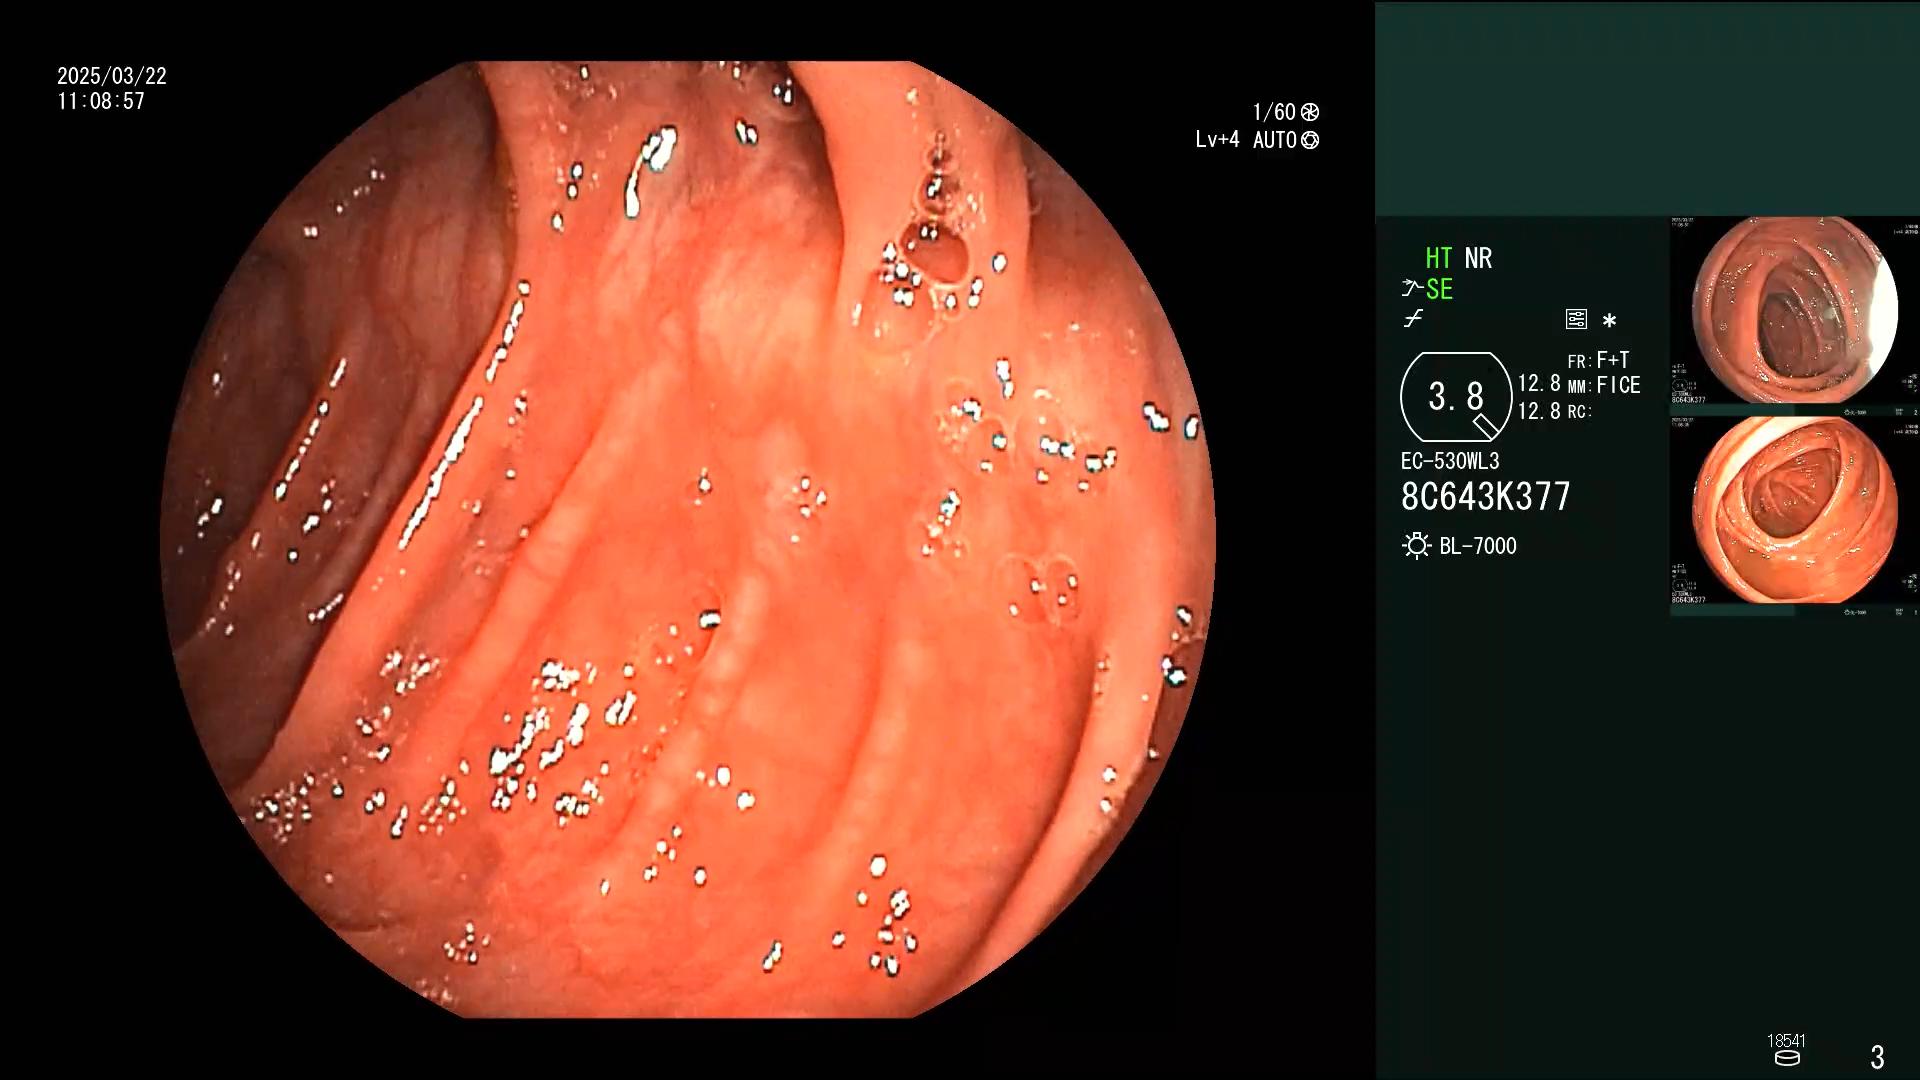Click the asterisk indicator
The image size is (1920, 1080).
(x=1609, y=320)
